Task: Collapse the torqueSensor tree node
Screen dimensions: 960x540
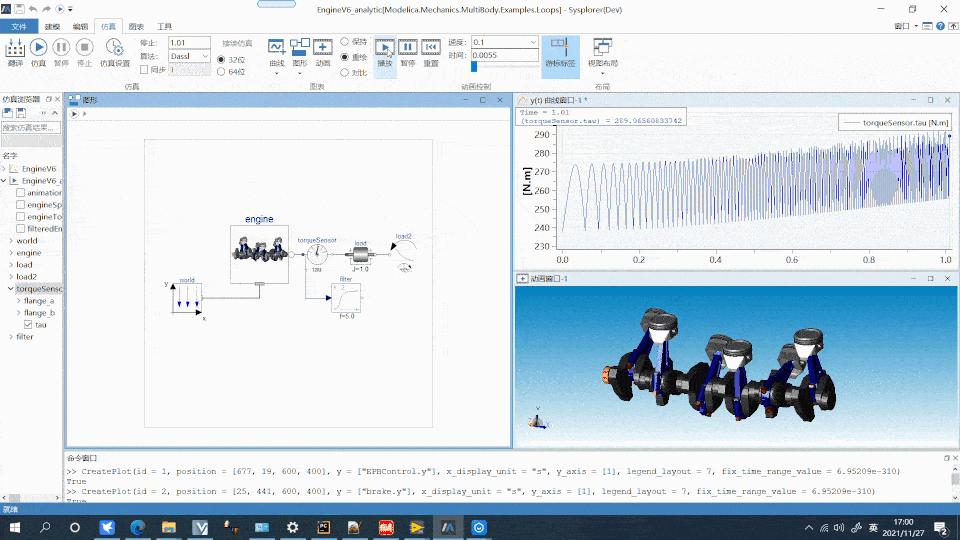Action: [11, 288]
